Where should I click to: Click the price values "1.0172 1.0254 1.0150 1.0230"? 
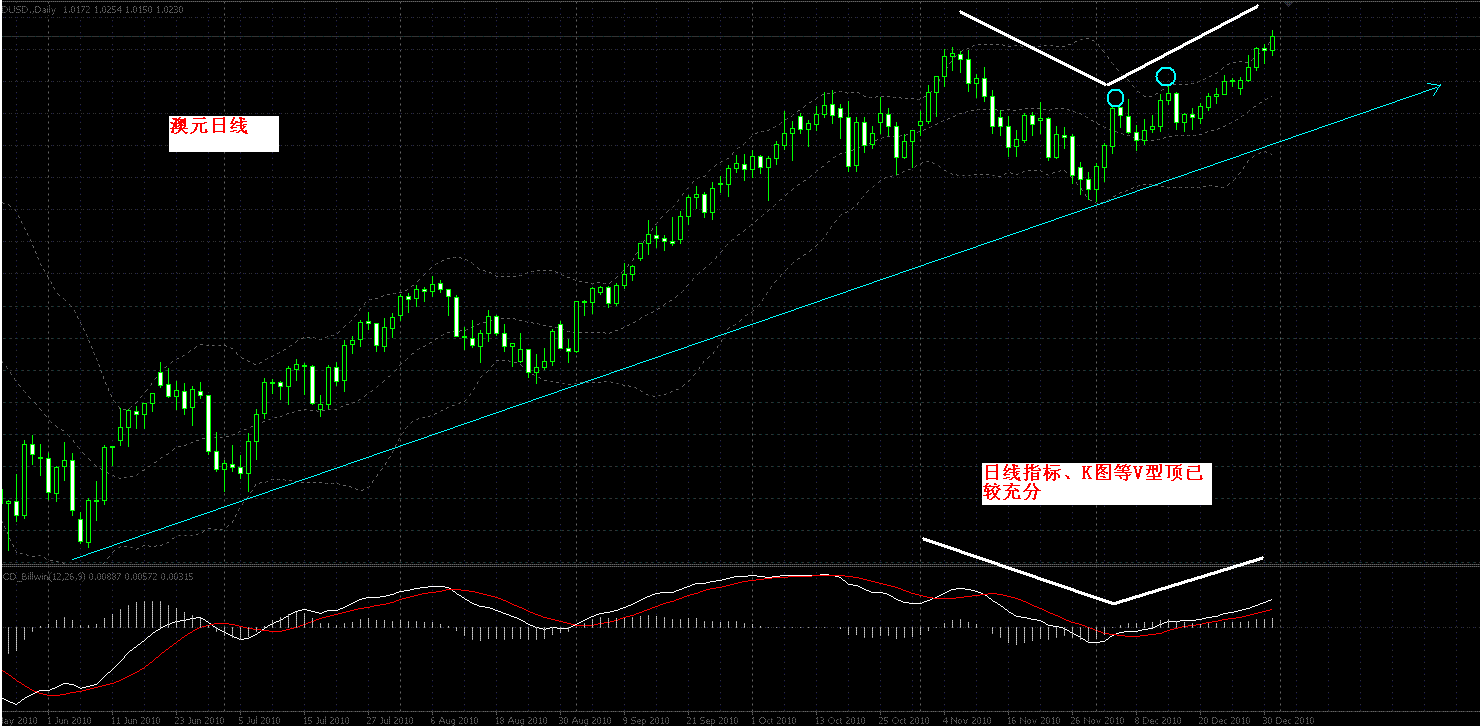(123, 8)
